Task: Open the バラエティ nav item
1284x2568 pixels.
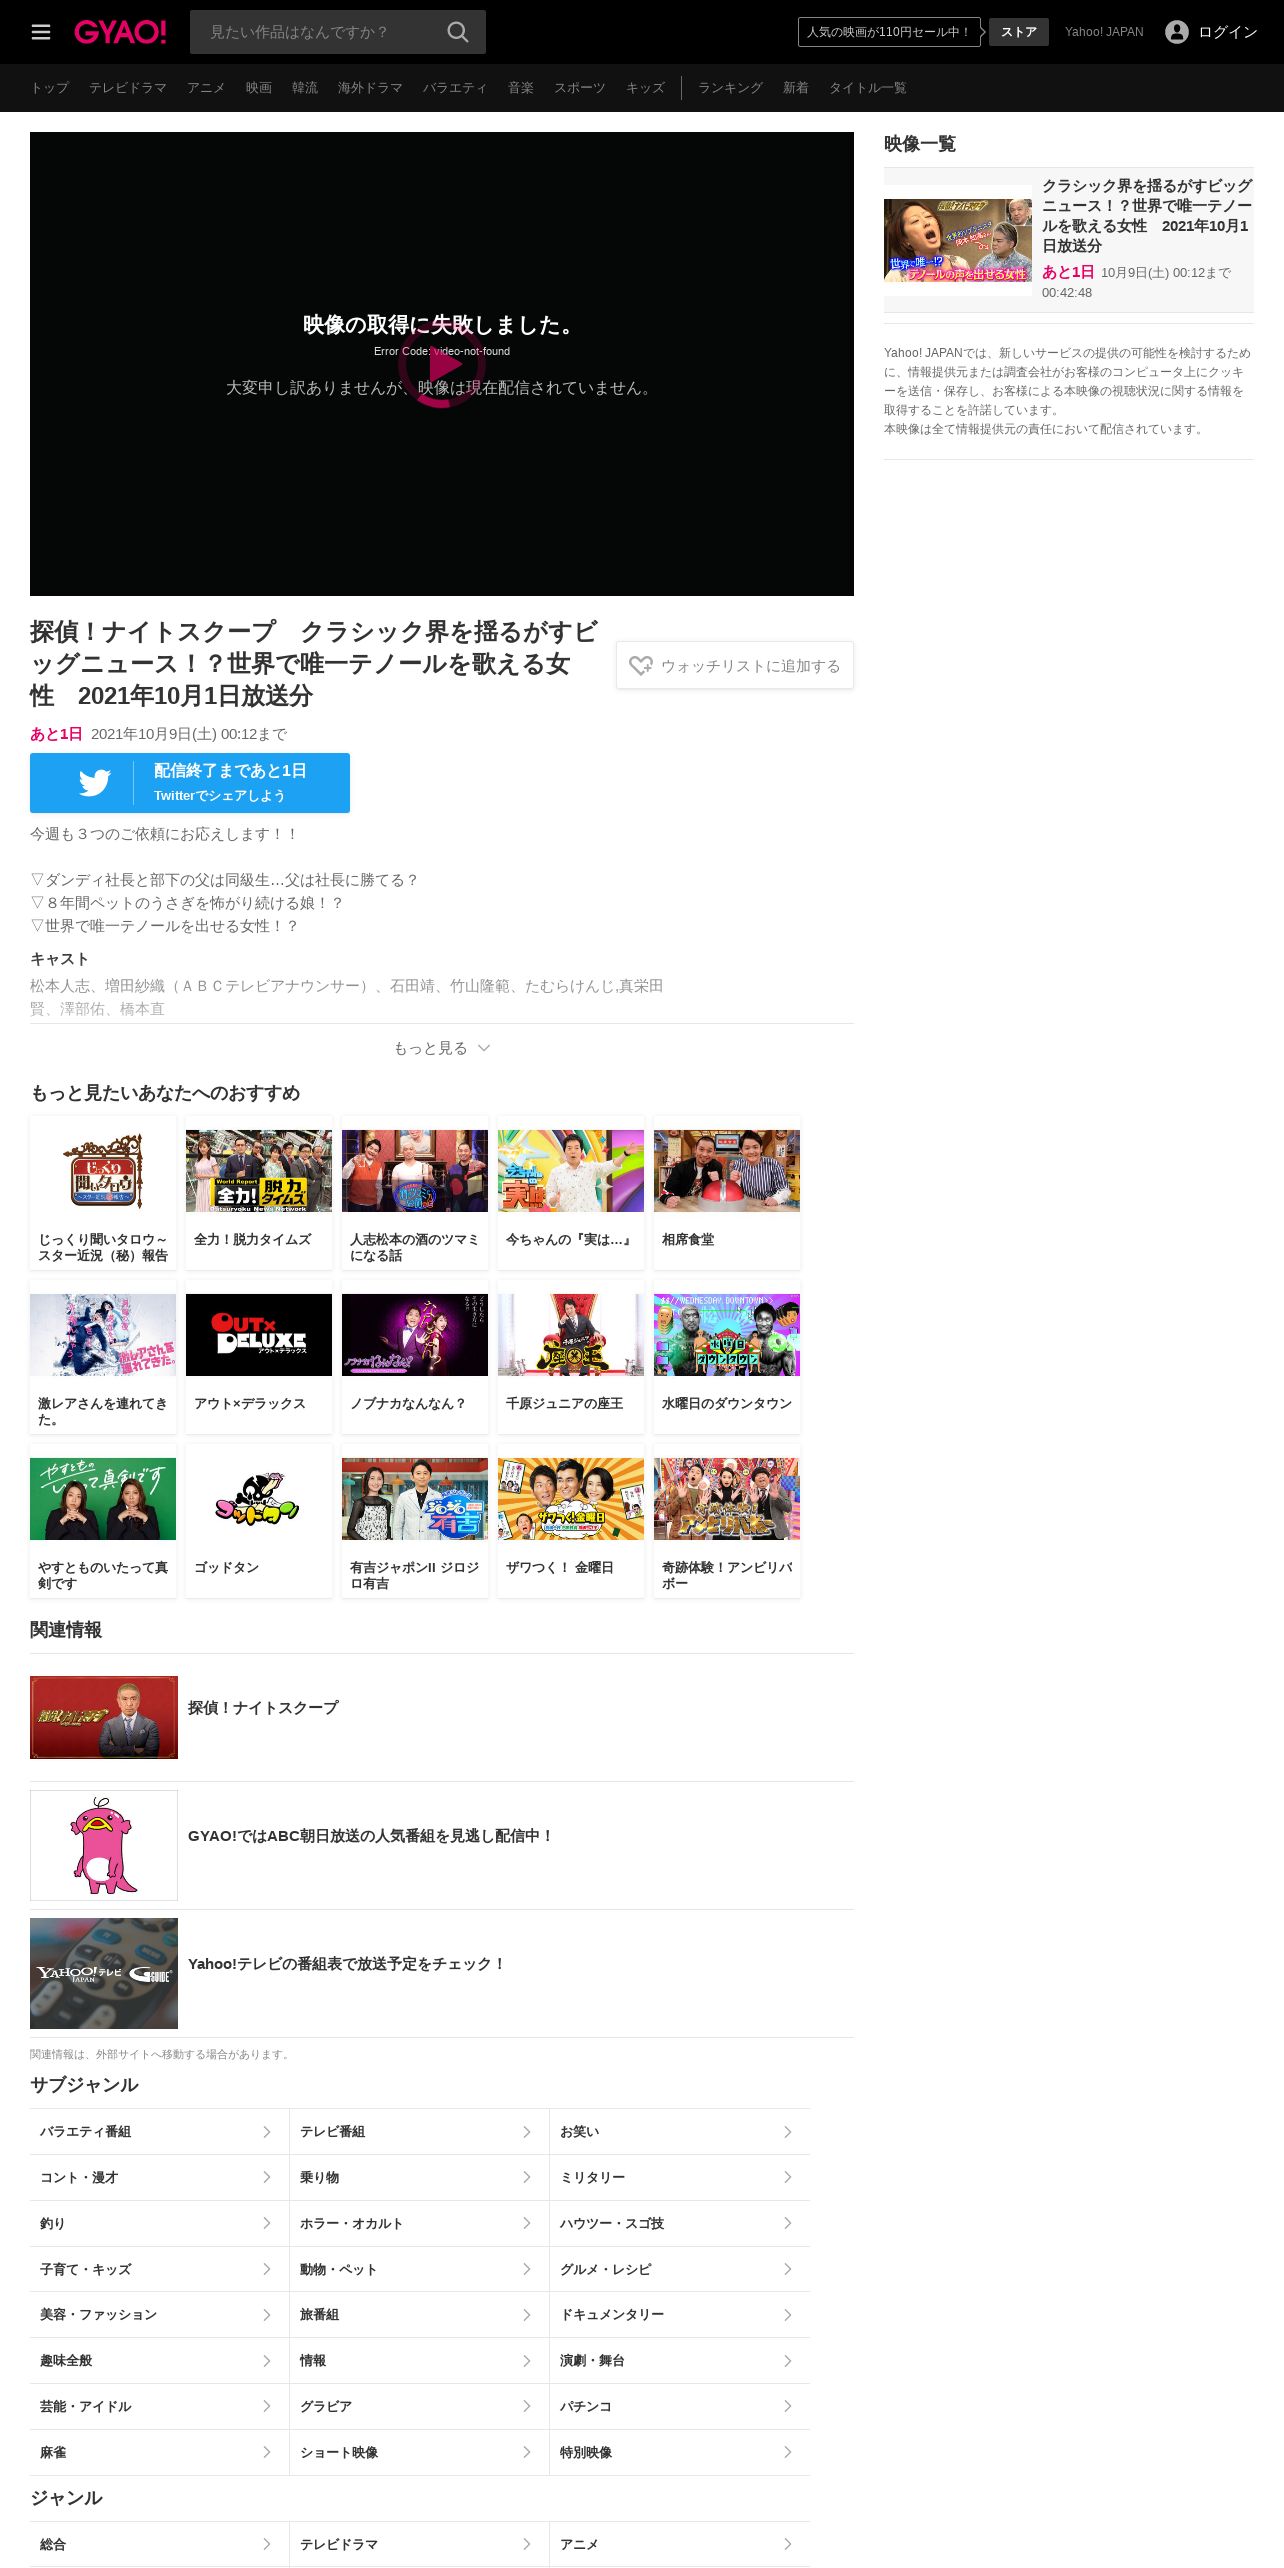Action: 455,88
